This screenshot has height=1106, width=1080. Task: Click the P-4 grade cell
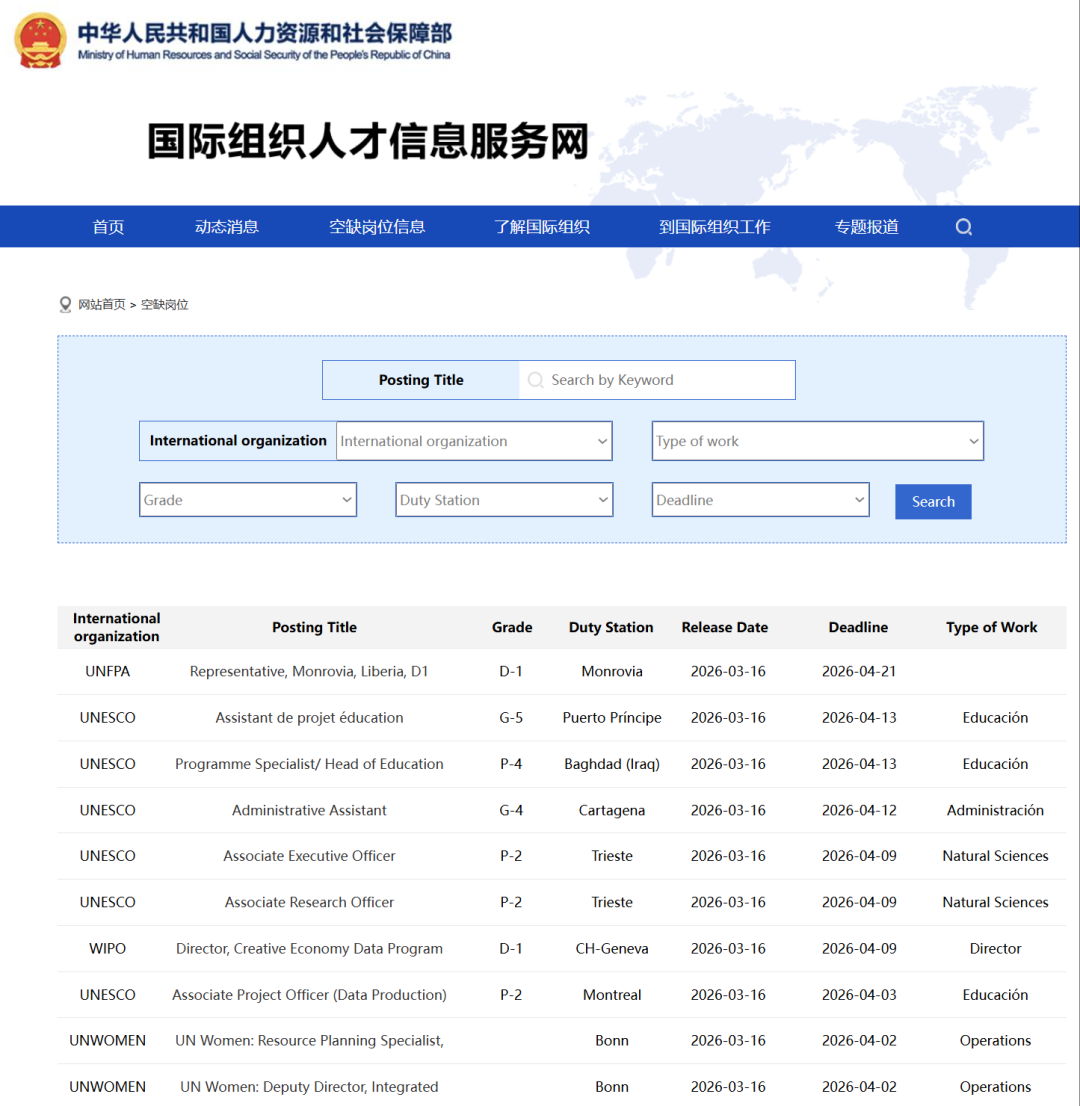pyautogui.click(x=511, y=764)
